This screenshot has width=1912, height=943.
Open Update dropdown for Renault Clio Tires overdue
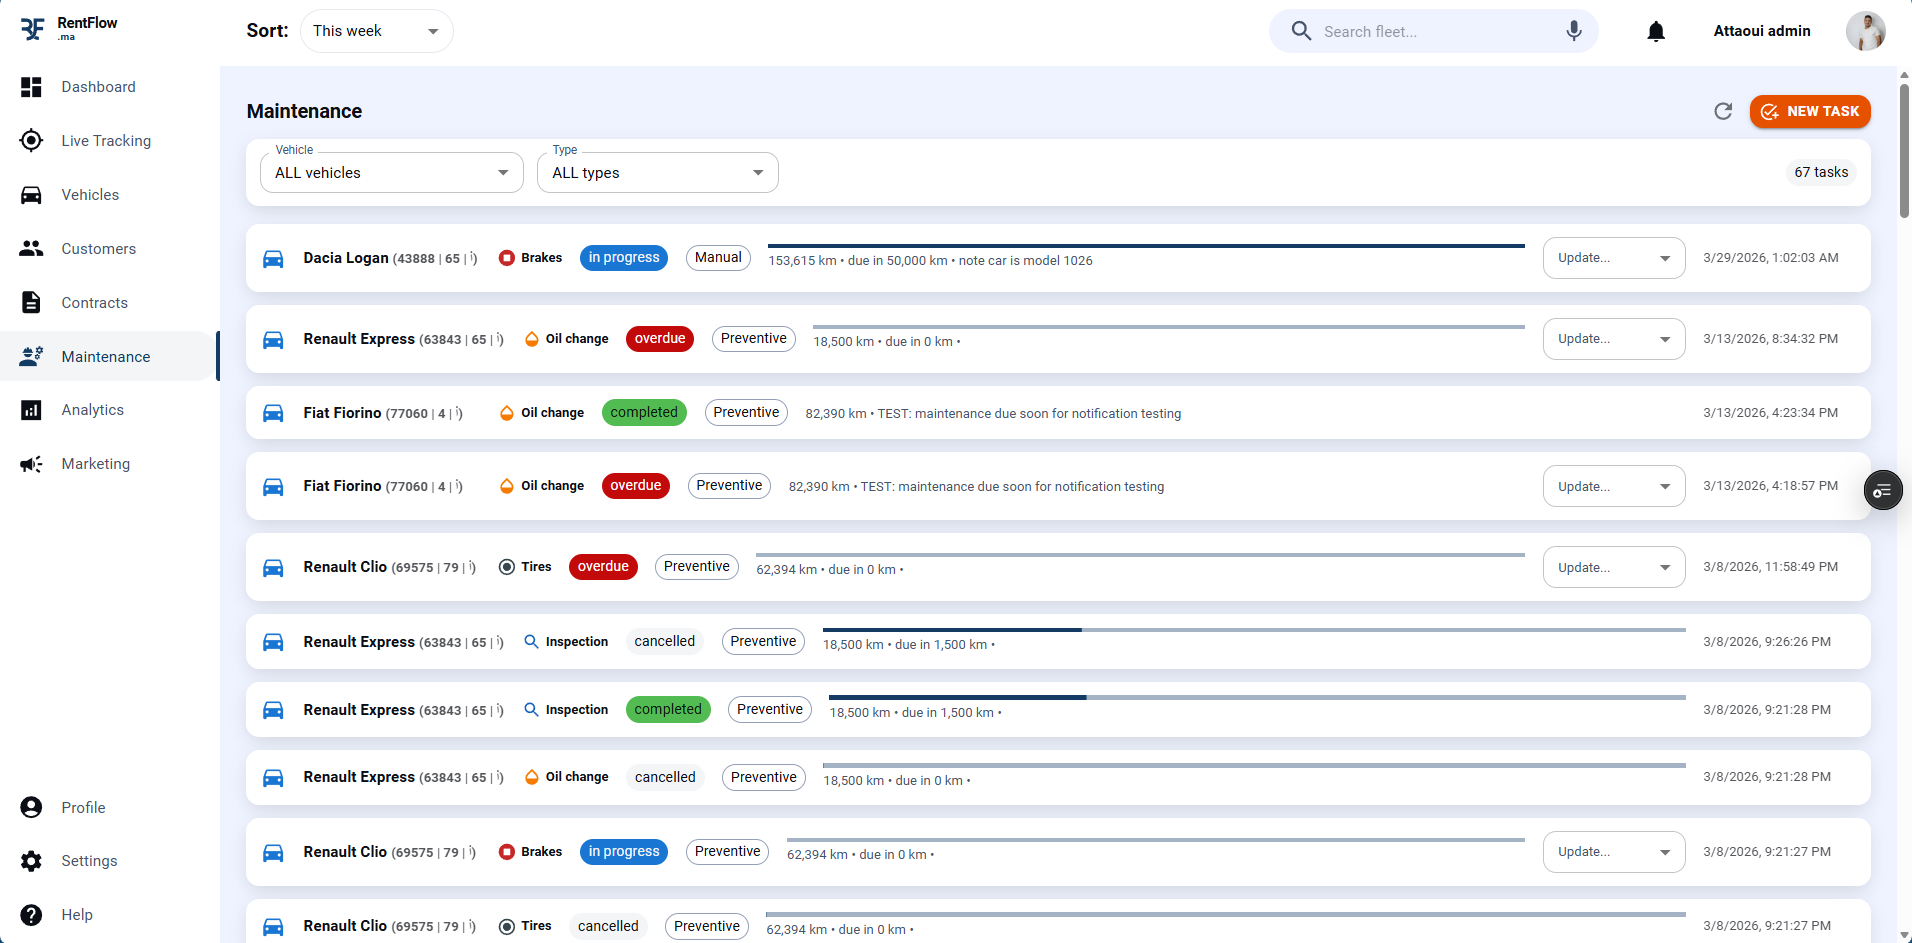tap(1614, 568)
